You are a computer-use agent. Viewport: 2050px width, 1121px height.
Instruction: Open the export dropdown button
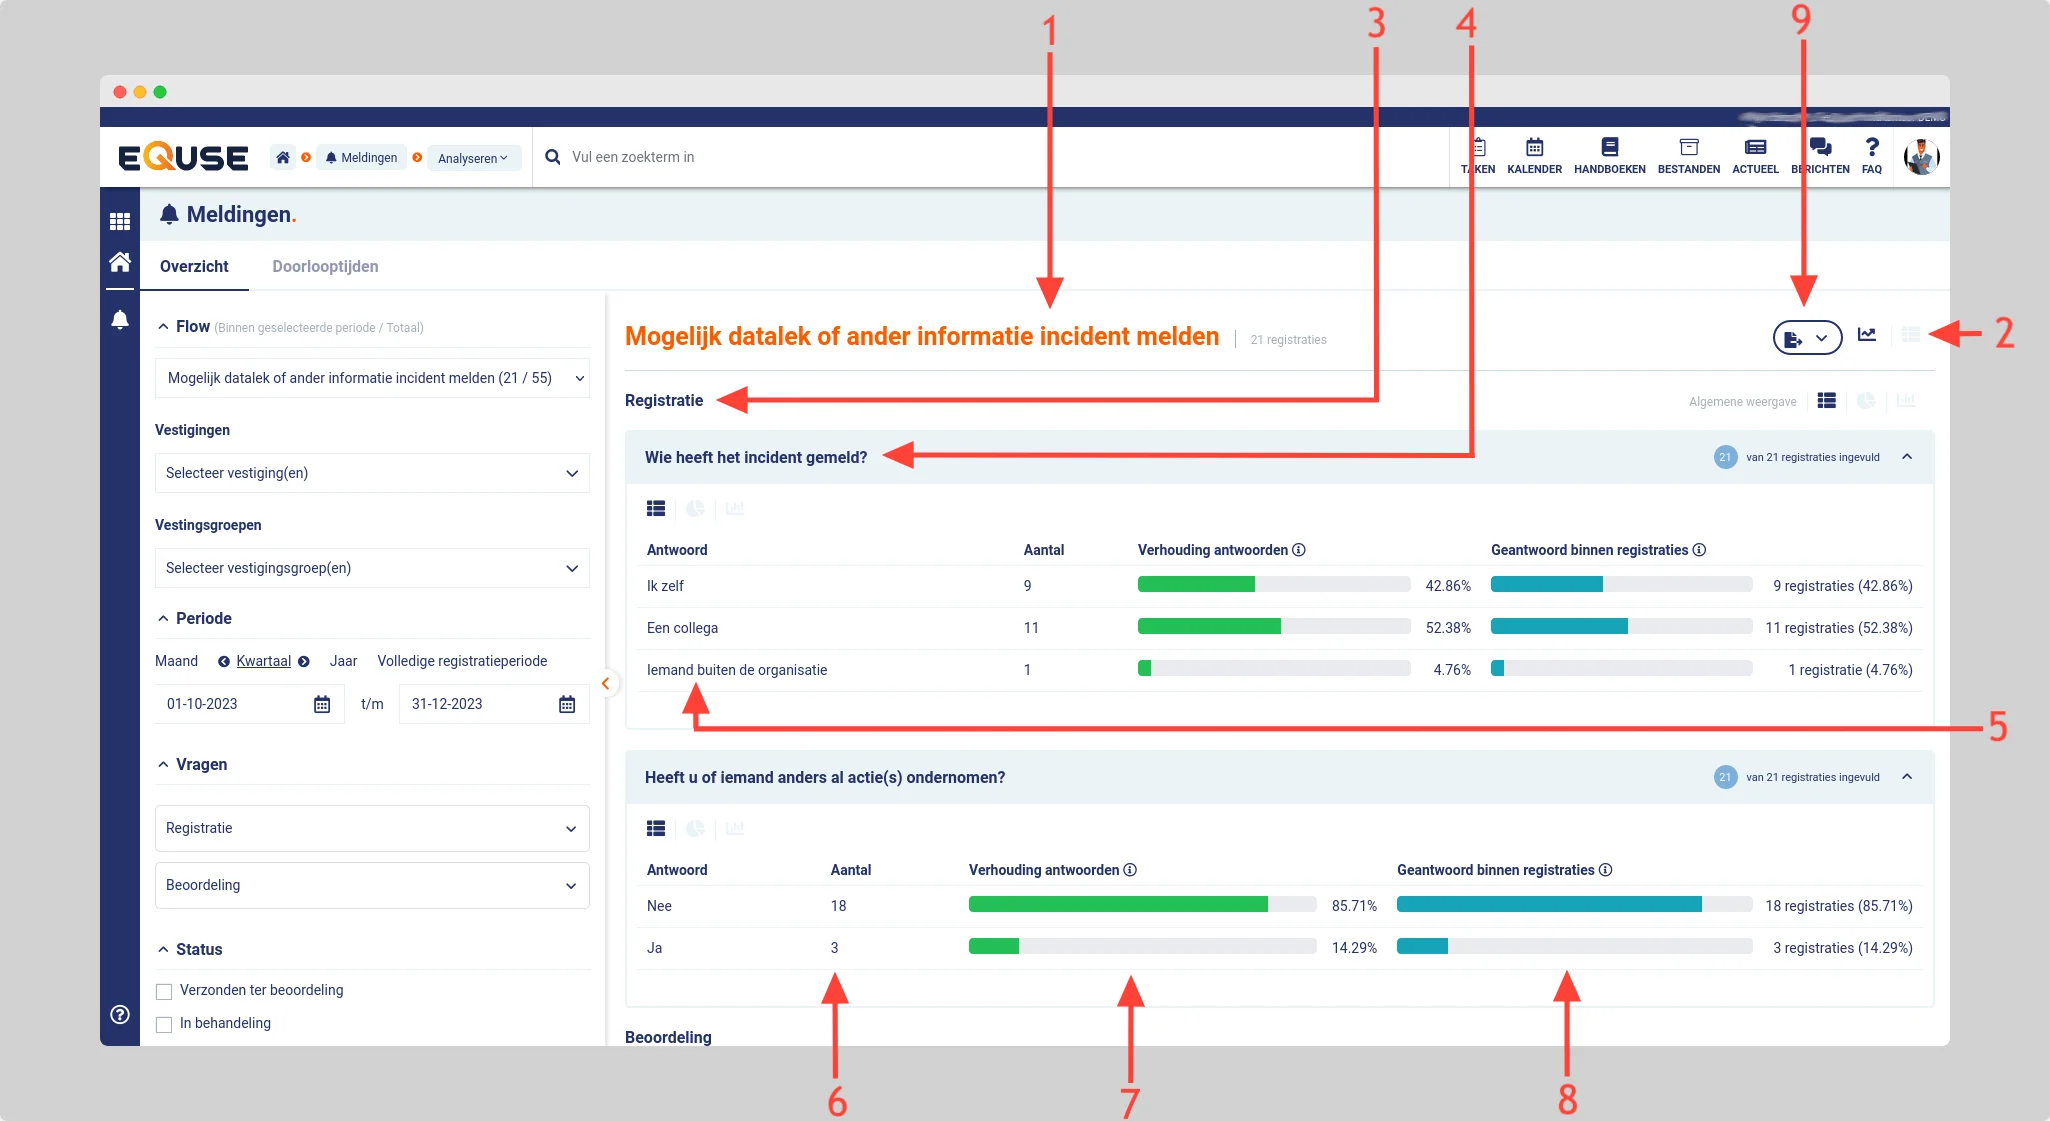[x=1806, y=338]
